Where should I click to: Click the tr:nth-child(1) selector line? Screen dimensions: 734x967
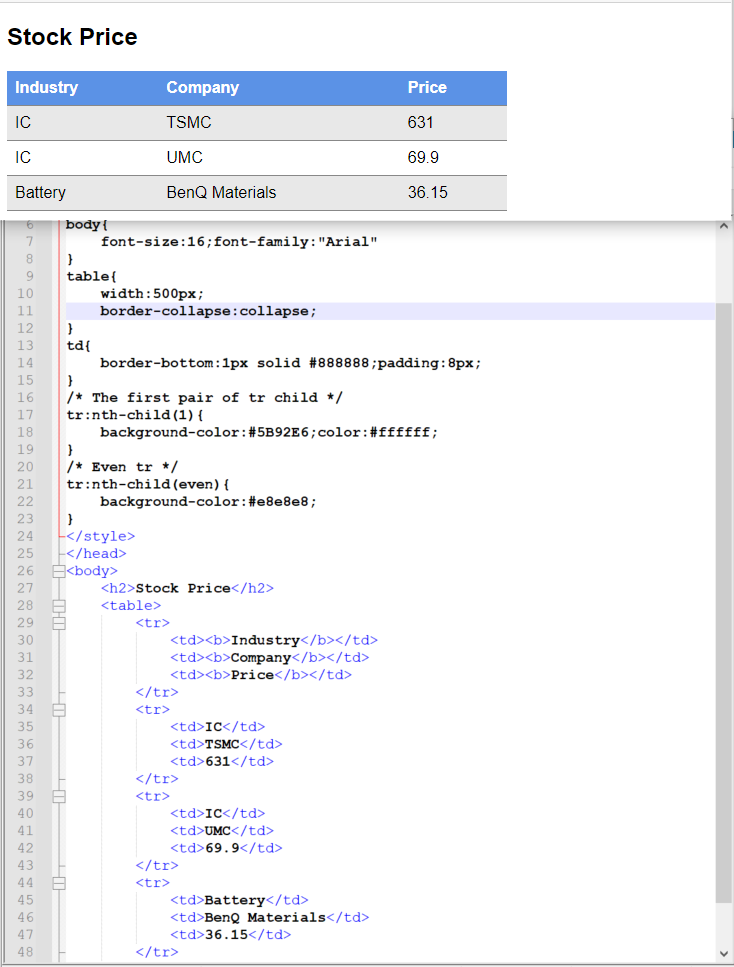tap(135, 415)
